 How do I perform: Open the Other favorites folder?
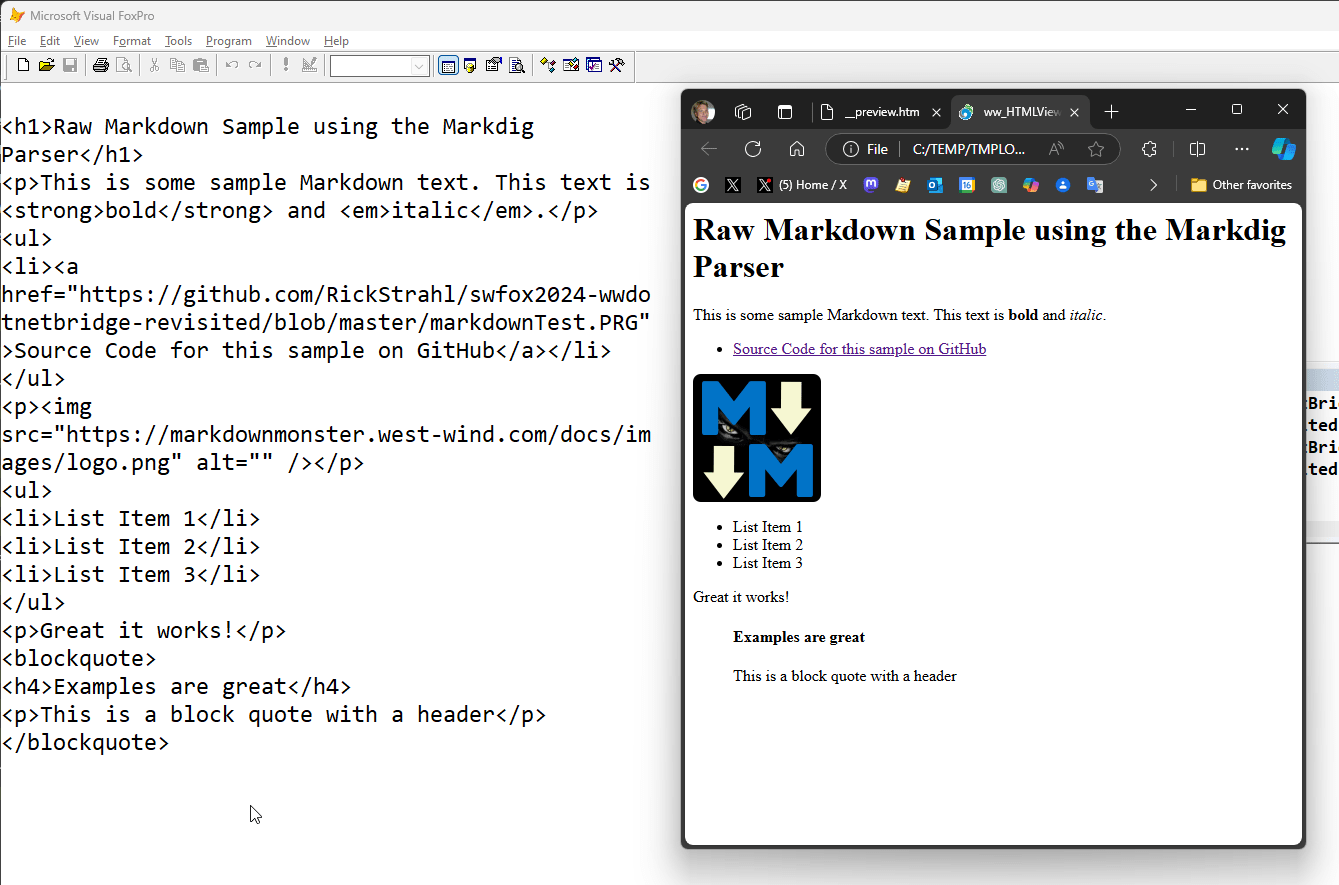tap(1241, 185)
